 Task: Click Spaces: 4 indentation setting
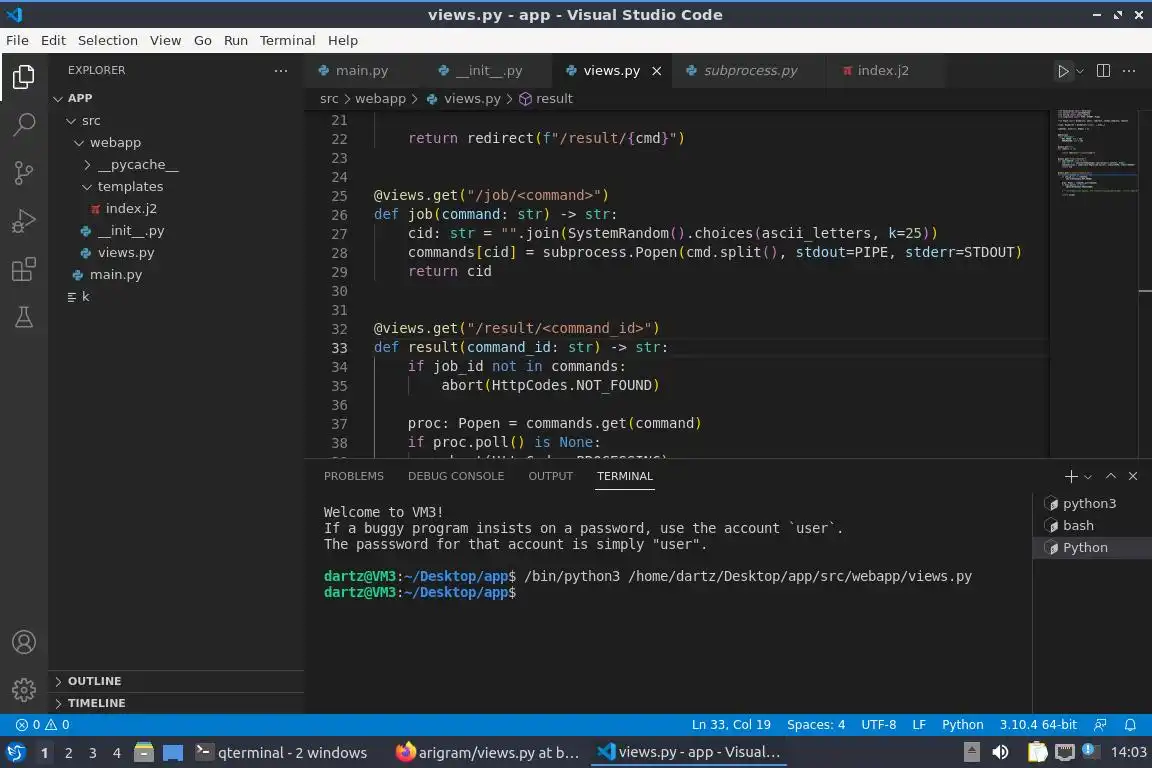pos(816,725)
